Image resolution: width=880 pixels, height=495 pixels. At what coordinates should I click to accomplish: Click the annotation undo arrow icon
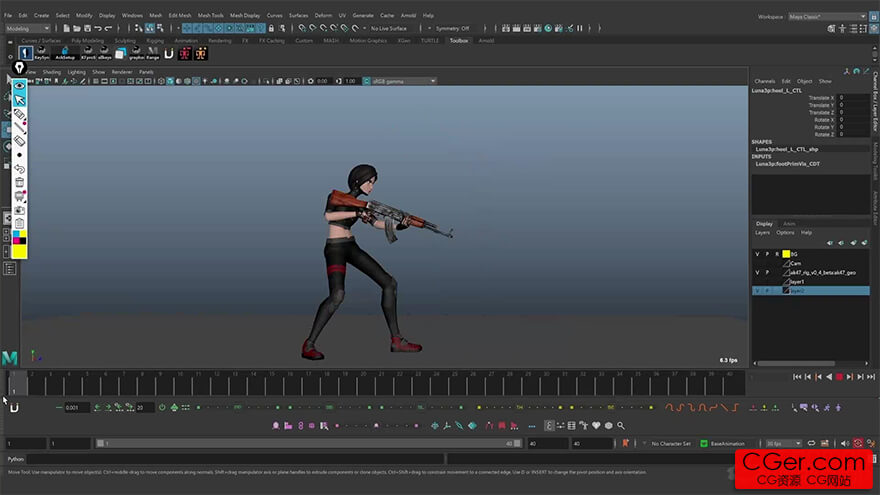[x=20, y=168]
